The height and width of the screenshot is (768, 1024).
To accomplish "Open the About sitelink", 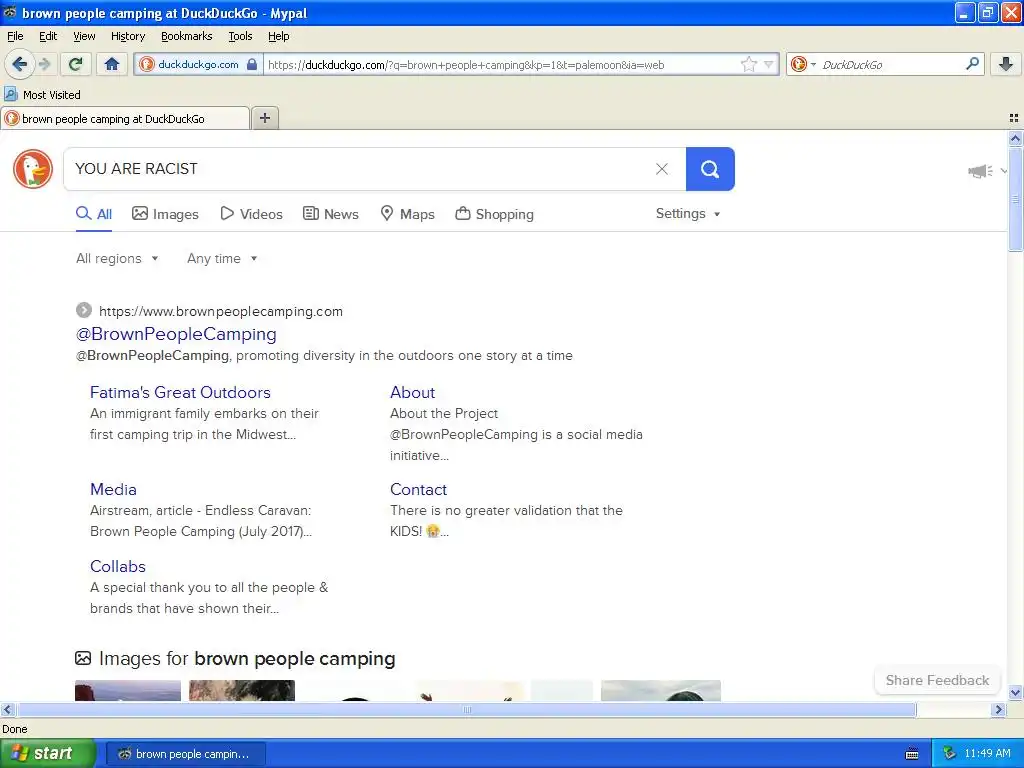I will 412,392.
